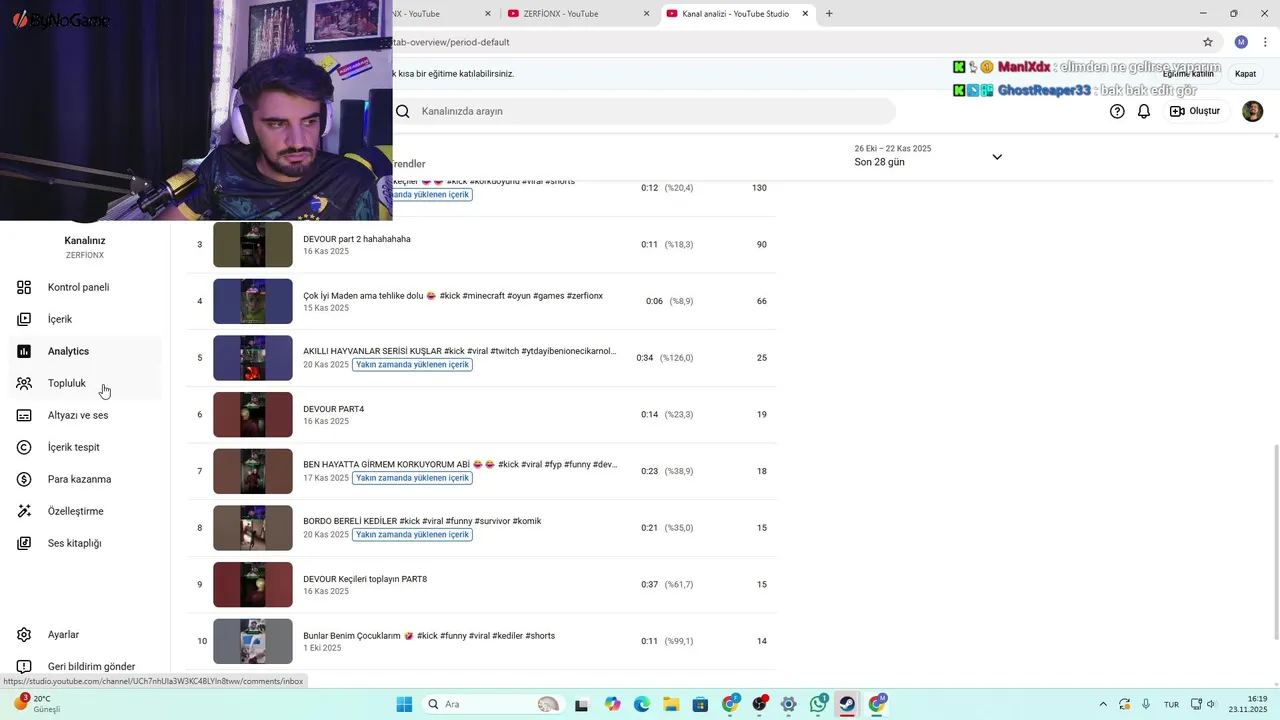The image size is (1280, 720).
Task: Click the search magnifier icon
Action: [403, 111]
